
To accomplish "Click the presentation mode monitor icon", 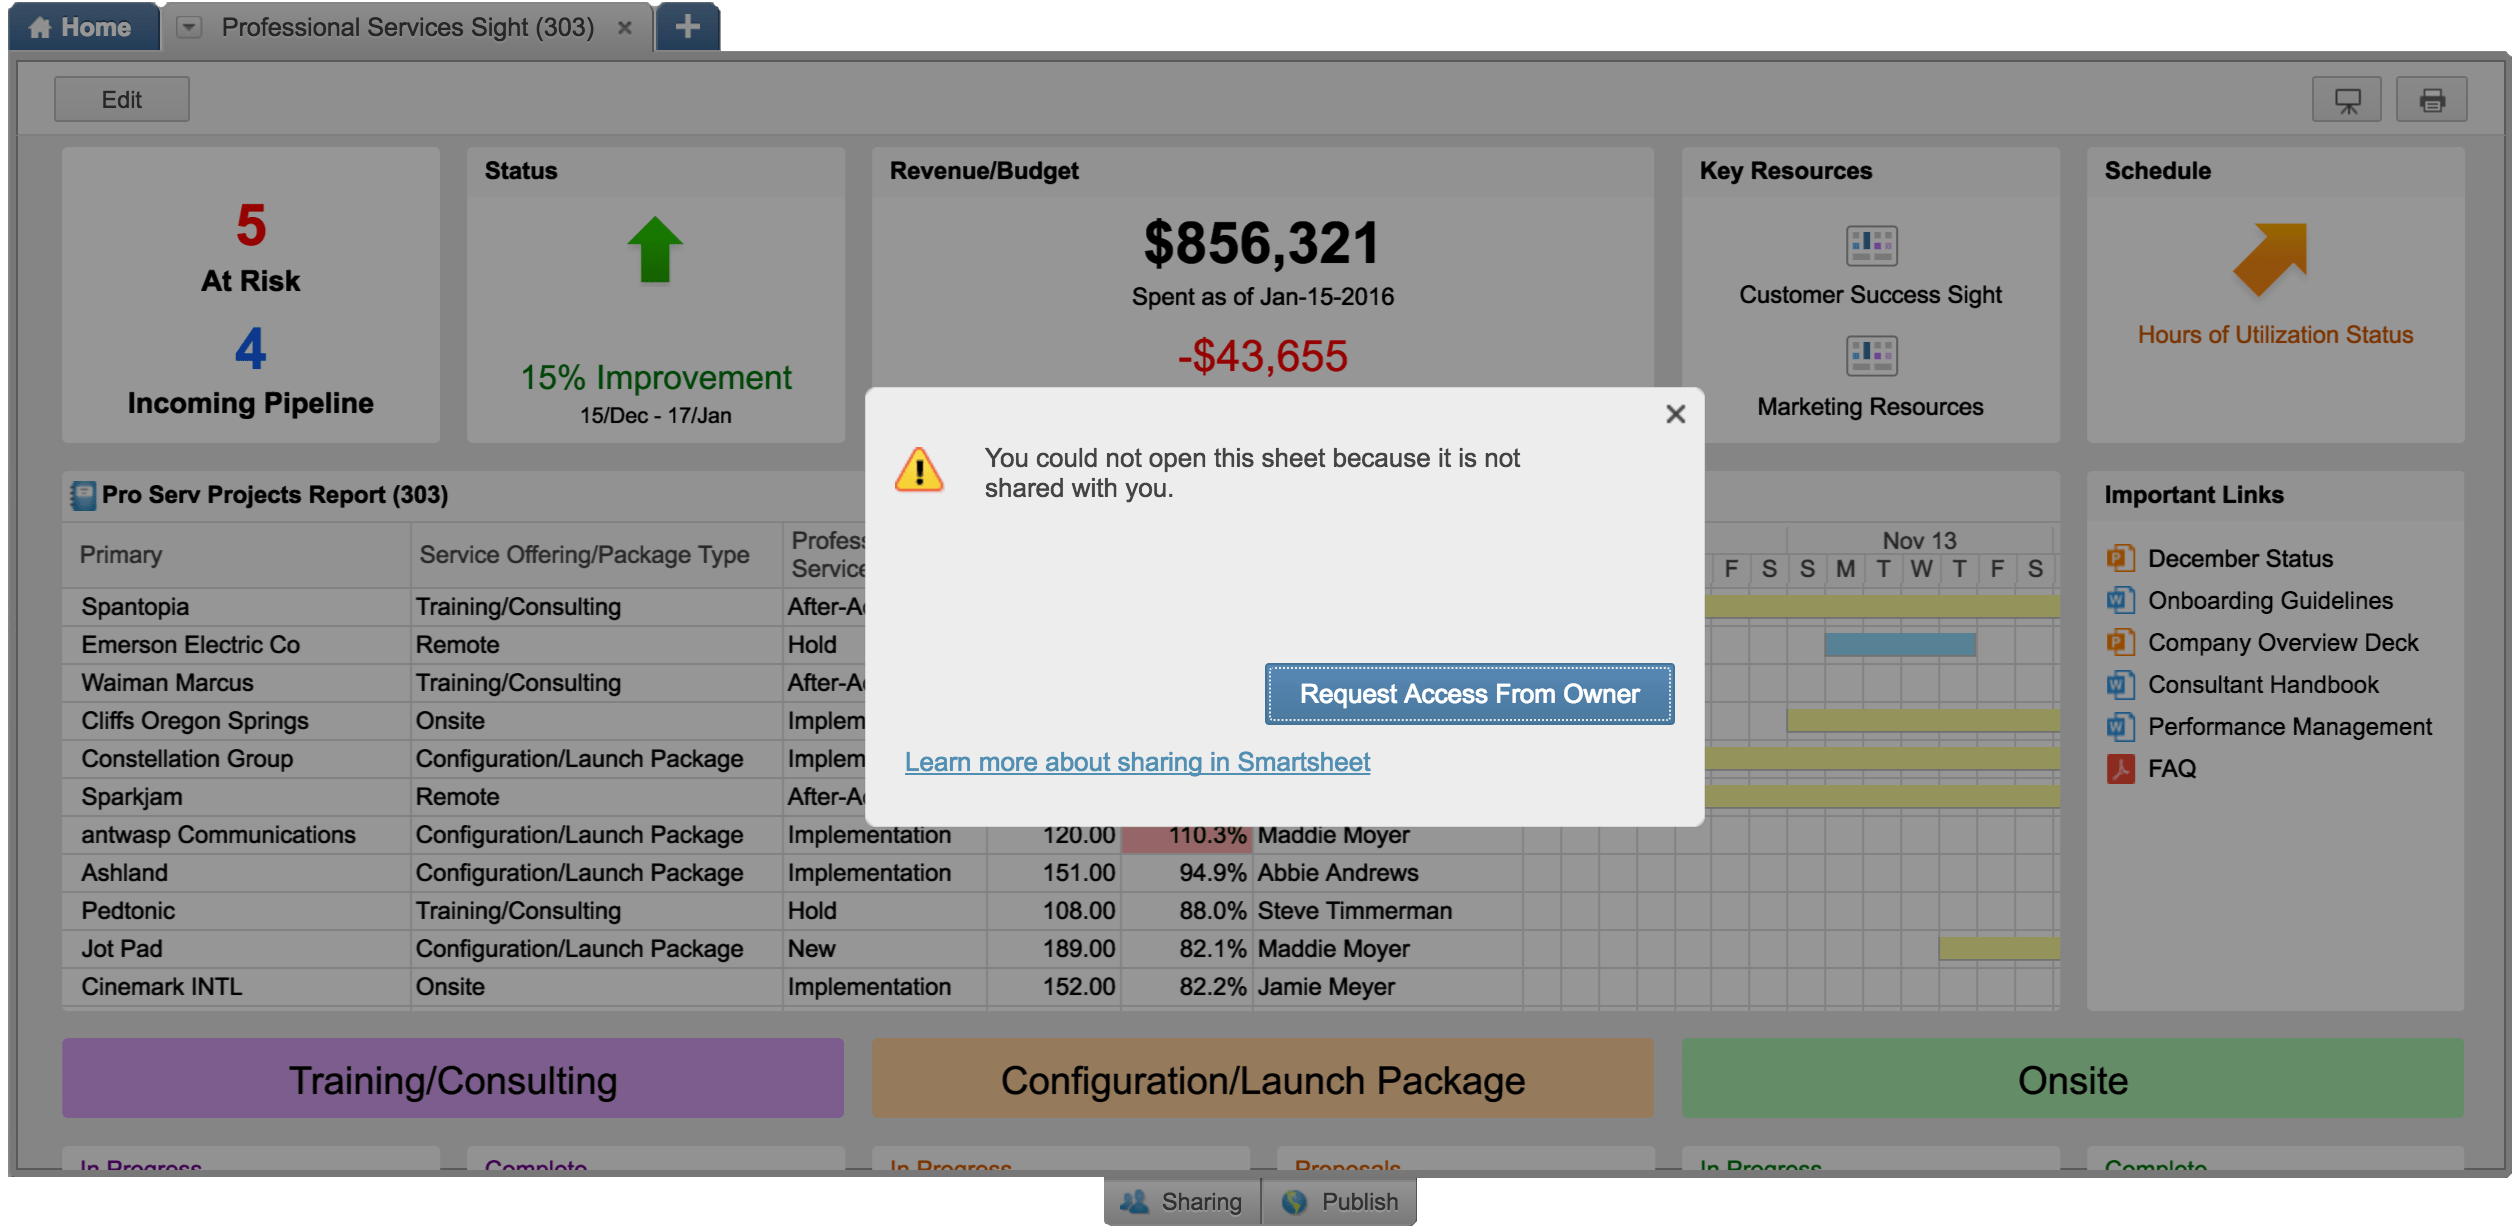I will pos(2346,100).
